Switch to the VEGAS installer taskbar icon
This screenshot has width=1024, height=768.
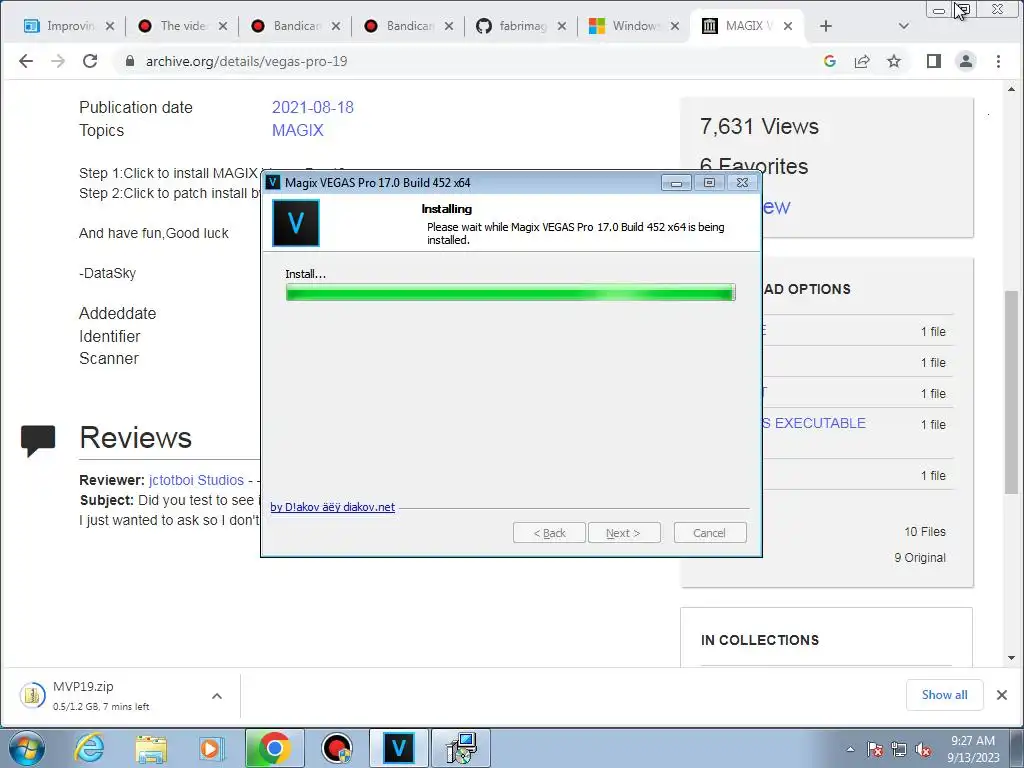399,748
